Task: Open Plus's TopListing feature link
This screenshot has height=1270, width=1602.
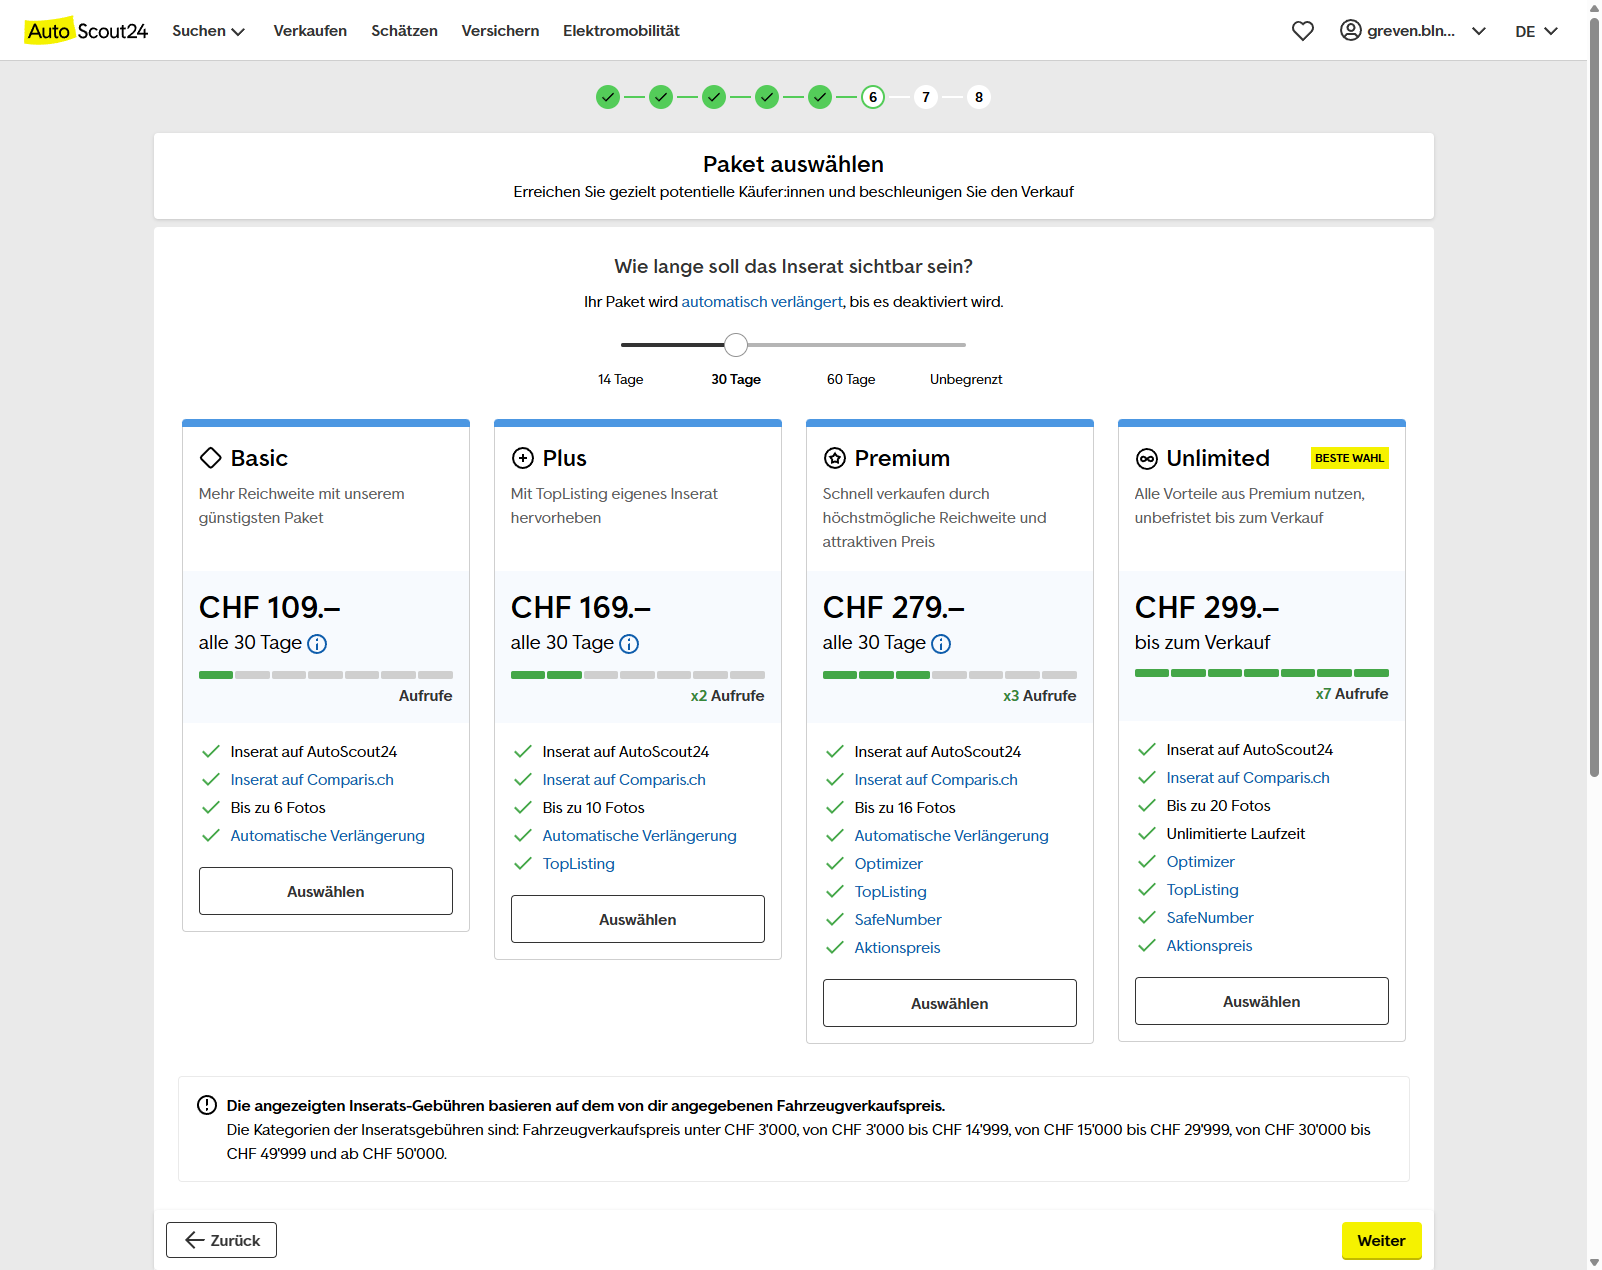Action: coord(579,864)
